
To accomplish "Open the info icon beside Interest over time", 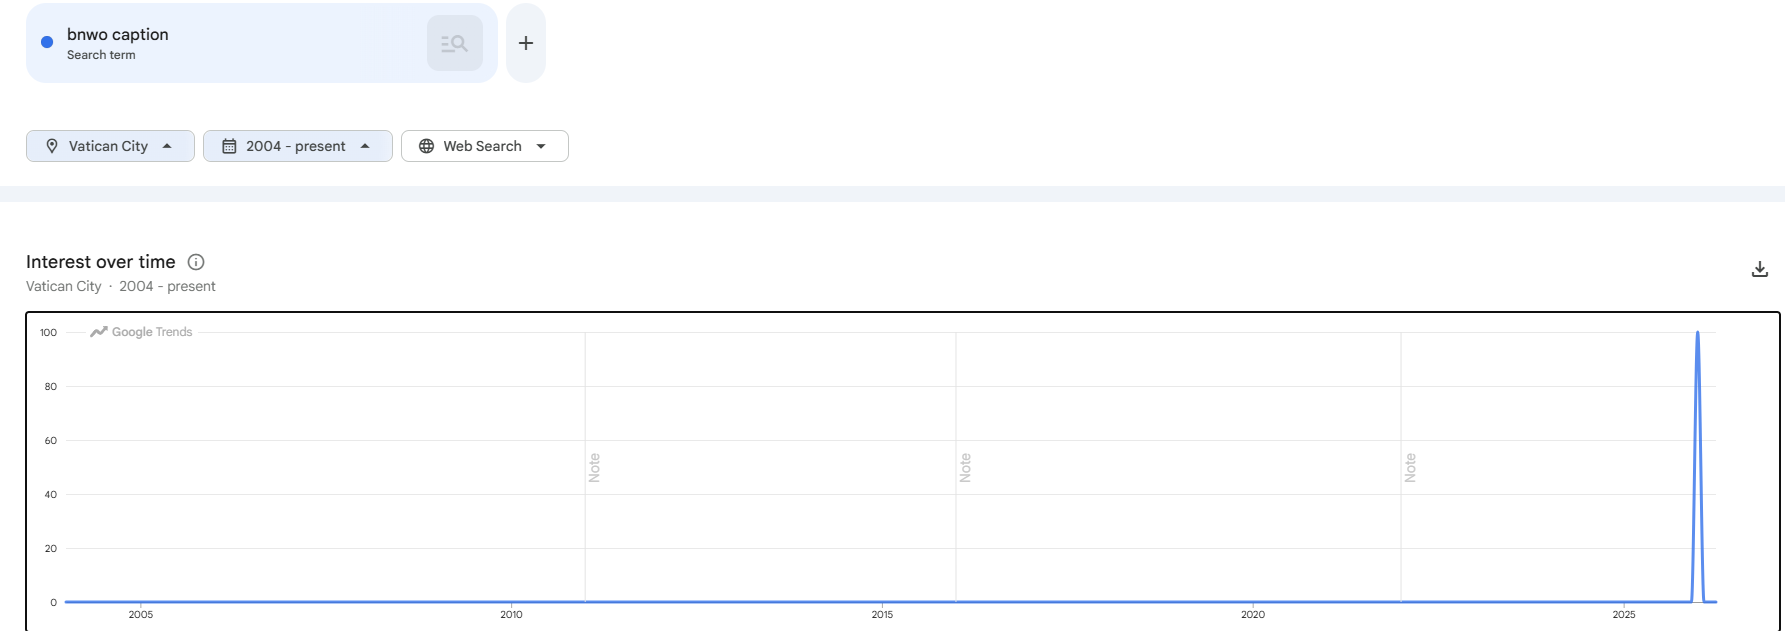I will click(x=196, y=262).
